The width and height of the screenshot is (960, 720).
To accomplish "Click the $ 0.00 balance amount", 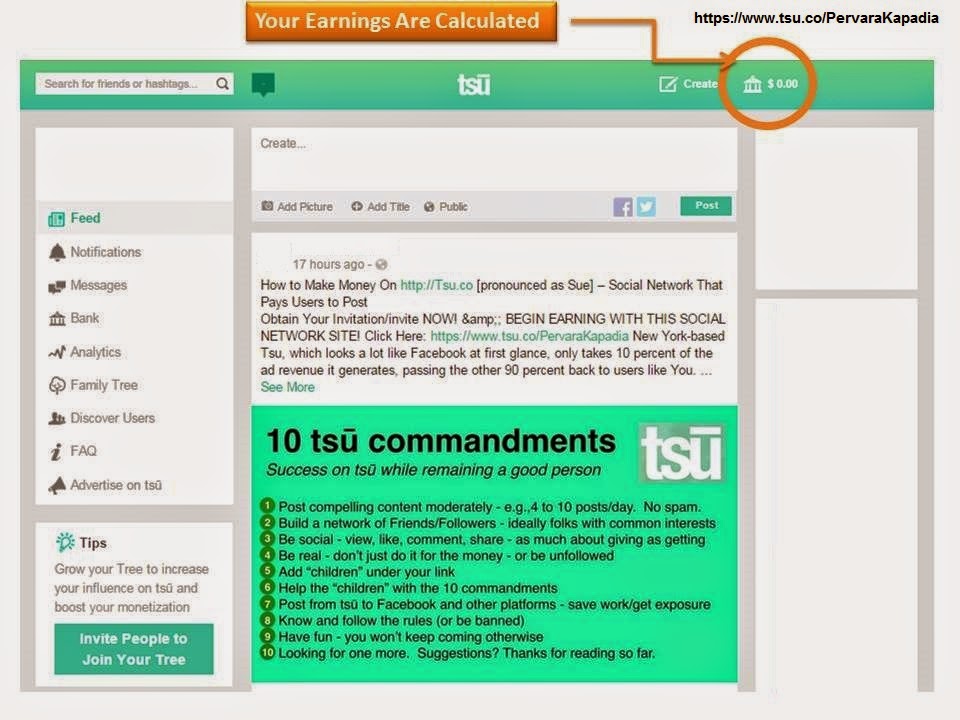I will click(782, 84).
